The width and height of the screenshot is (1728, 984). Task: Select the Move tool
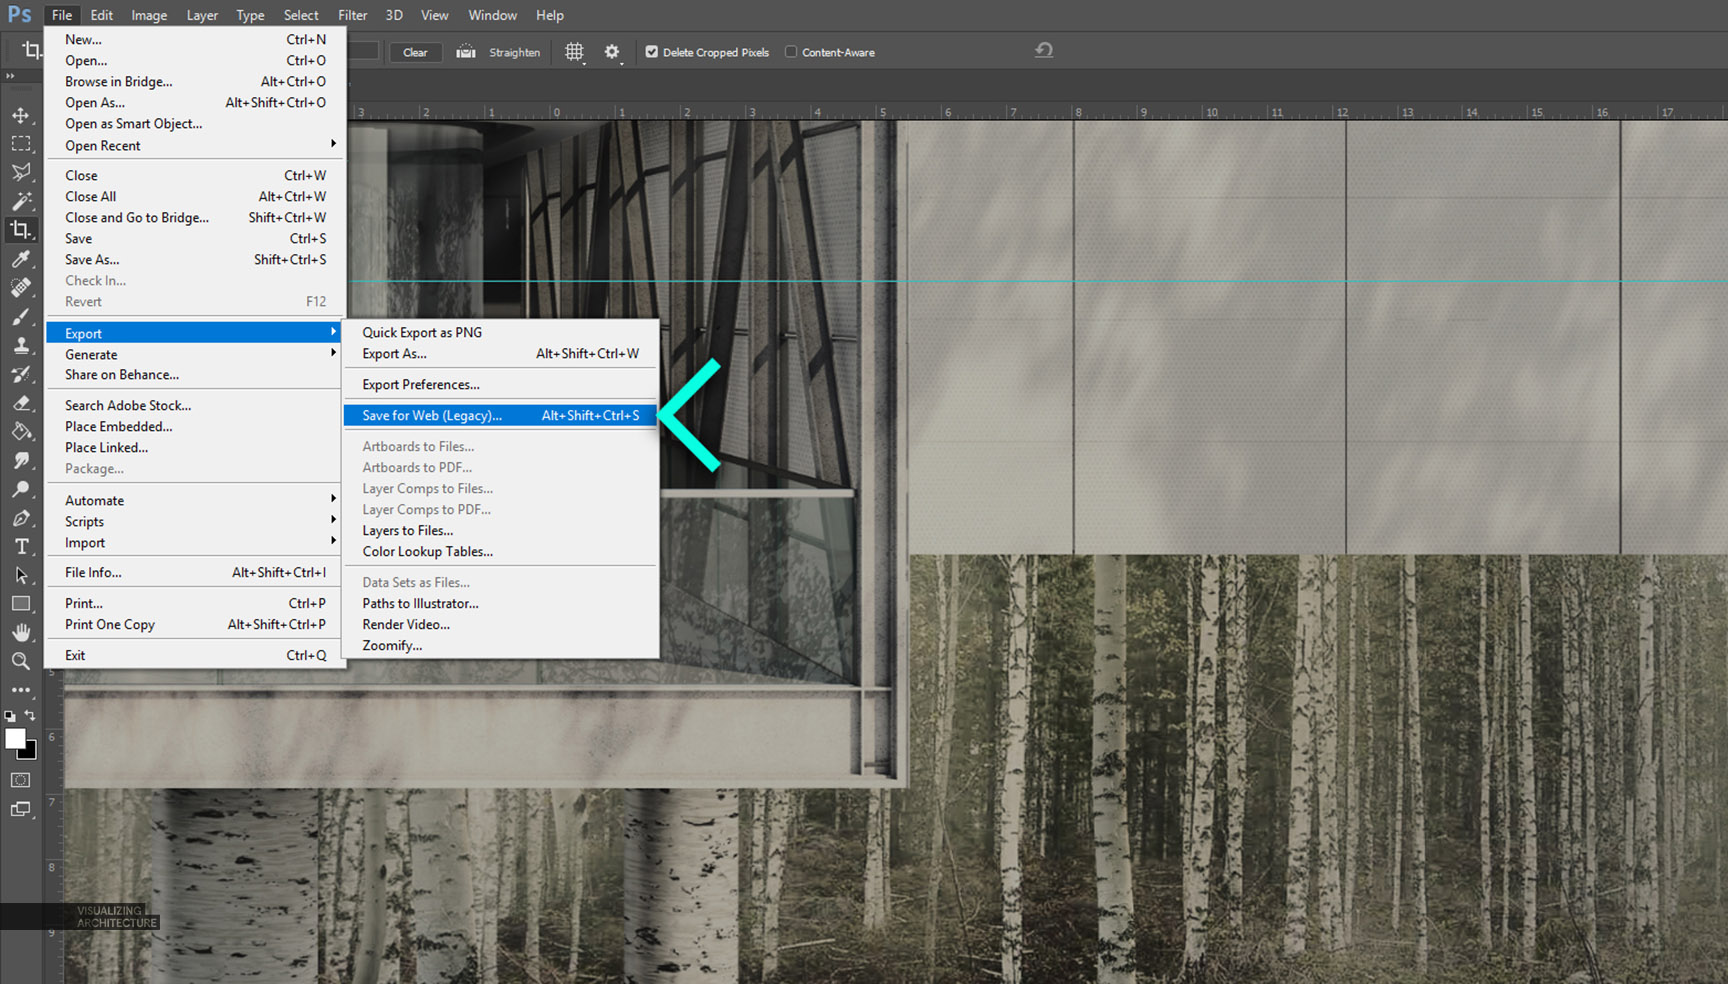coord(21,115)
